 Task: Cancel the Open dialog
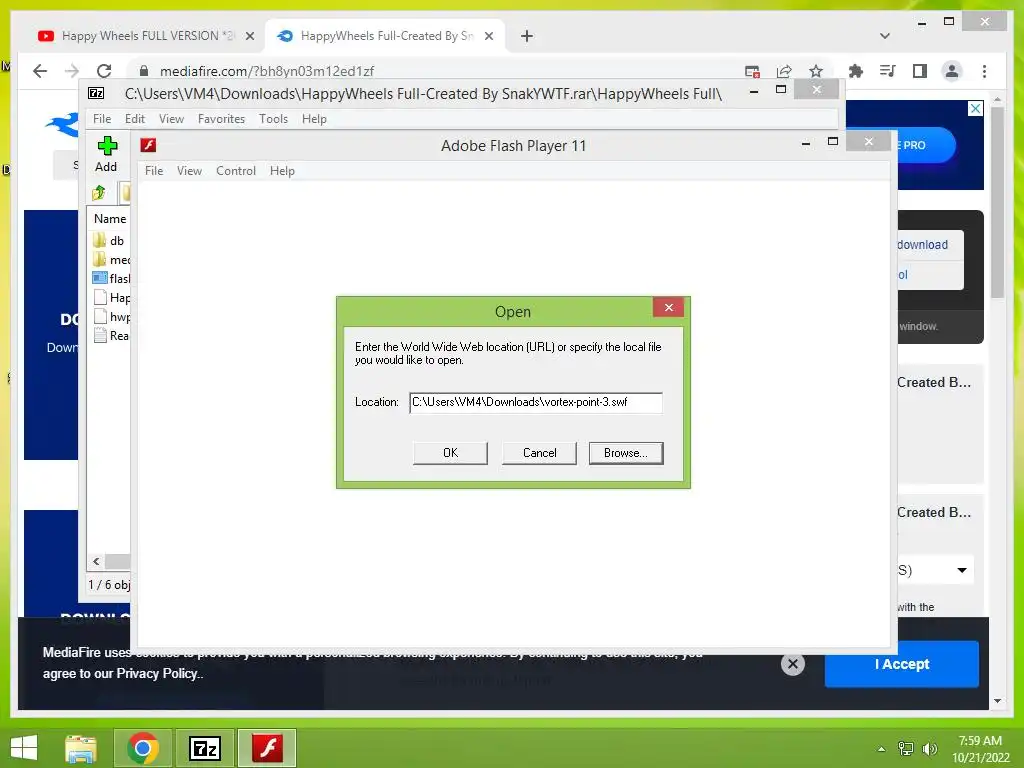tap(539, 453)
